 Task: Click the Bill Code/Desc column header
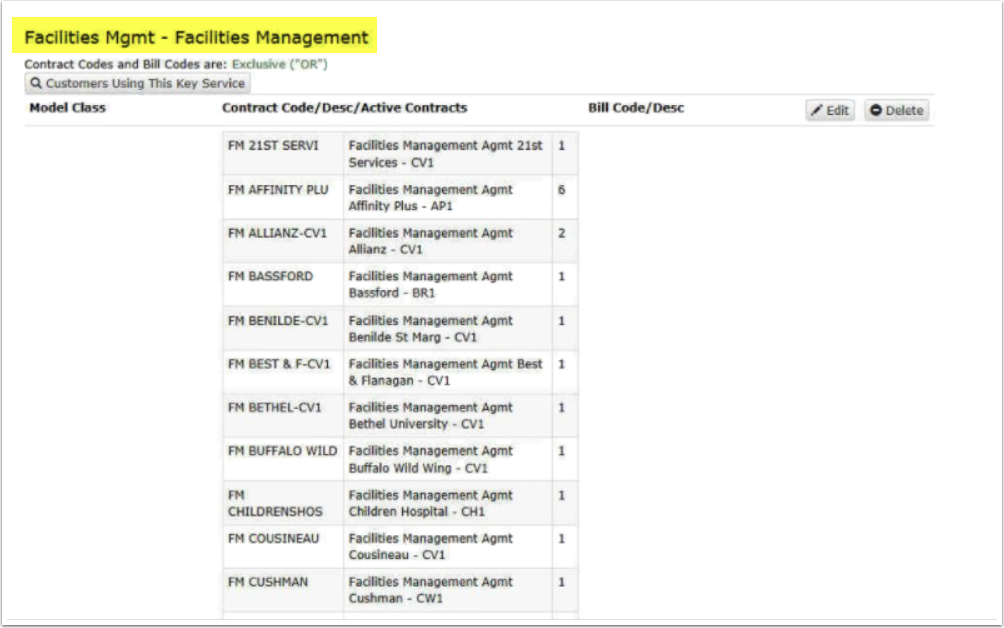(x=636, y=108)
